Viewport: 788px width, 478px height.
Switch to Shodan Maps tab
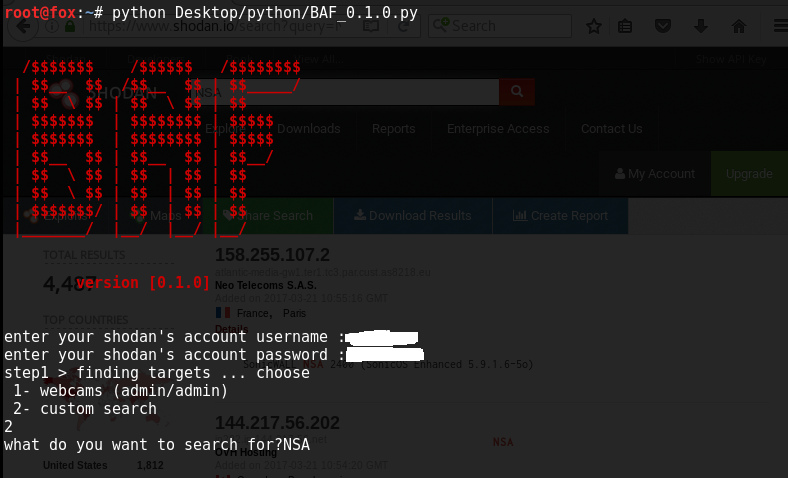click(156, 216)
